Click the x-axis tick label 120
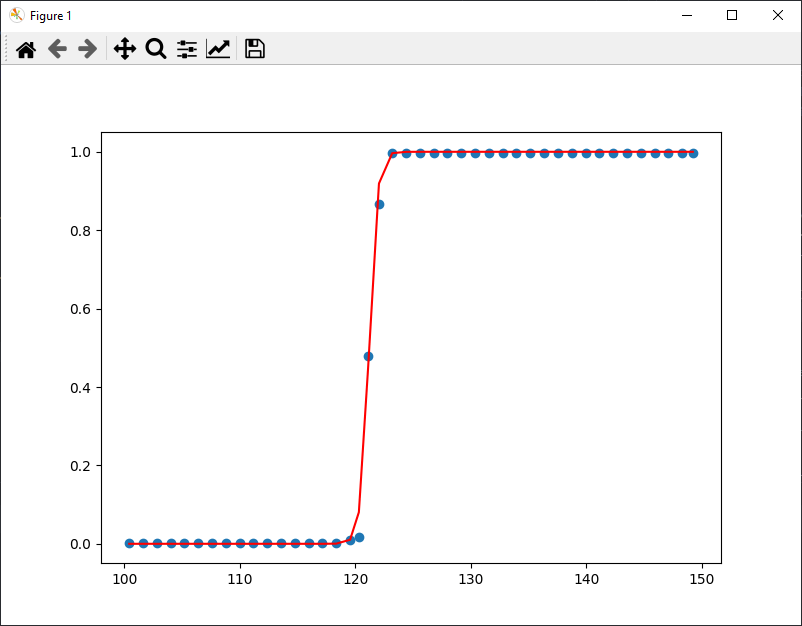The height and width of the screenshot is (626, 802). [355, 578]
